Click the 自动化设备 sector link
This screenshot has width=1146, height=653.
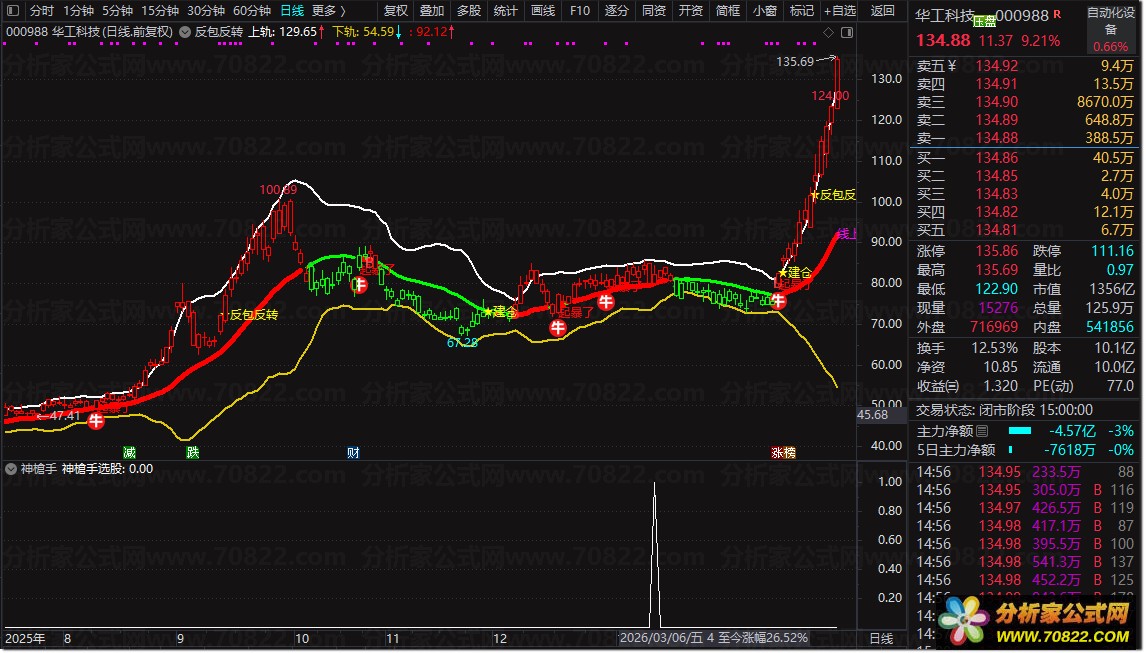click(1111, 21)
